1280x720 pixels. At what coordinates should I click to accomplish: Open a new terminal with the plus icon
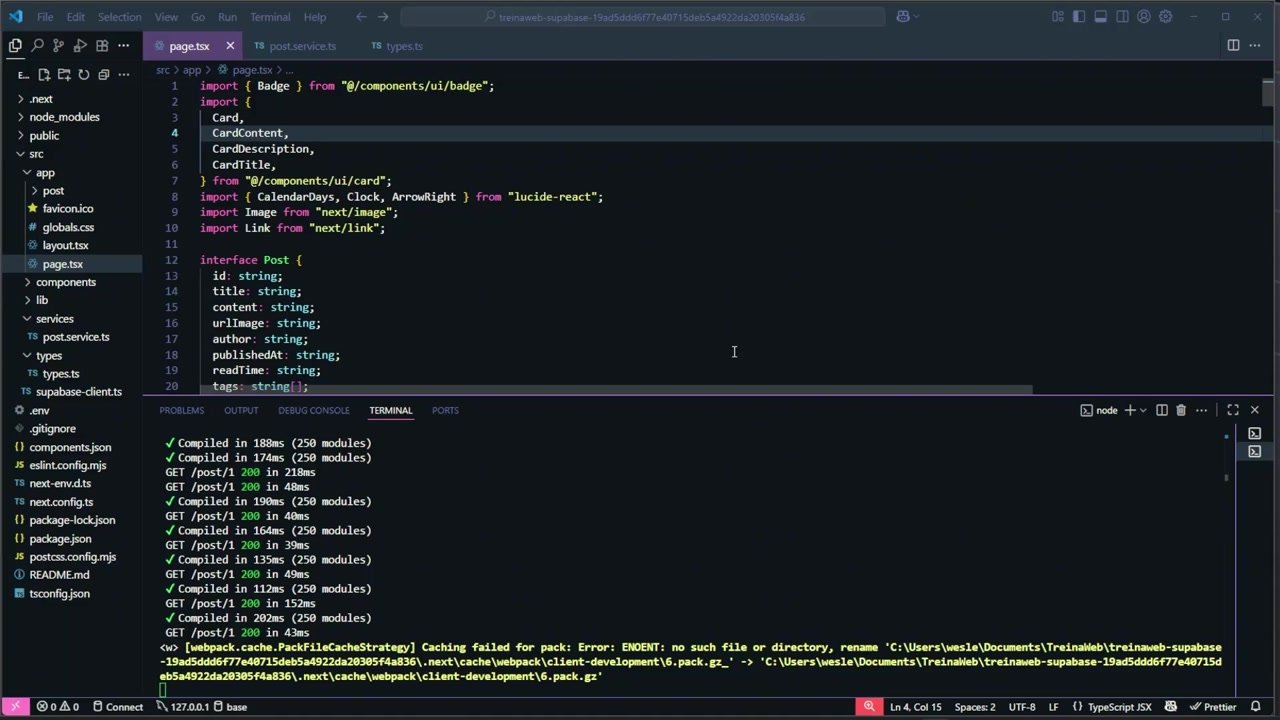tap(1130, 410)
